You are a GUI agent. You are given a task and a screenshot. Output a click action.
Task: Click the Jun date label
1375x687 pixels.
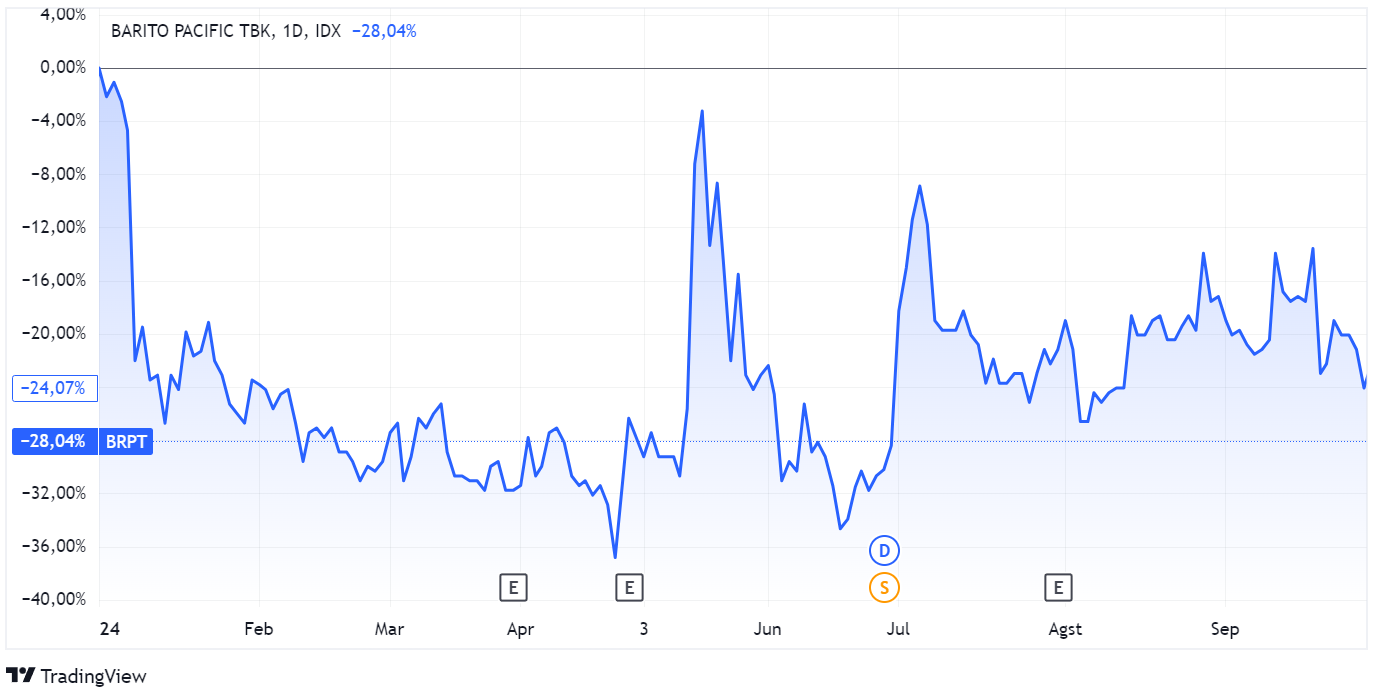click(x=768, y=629)
